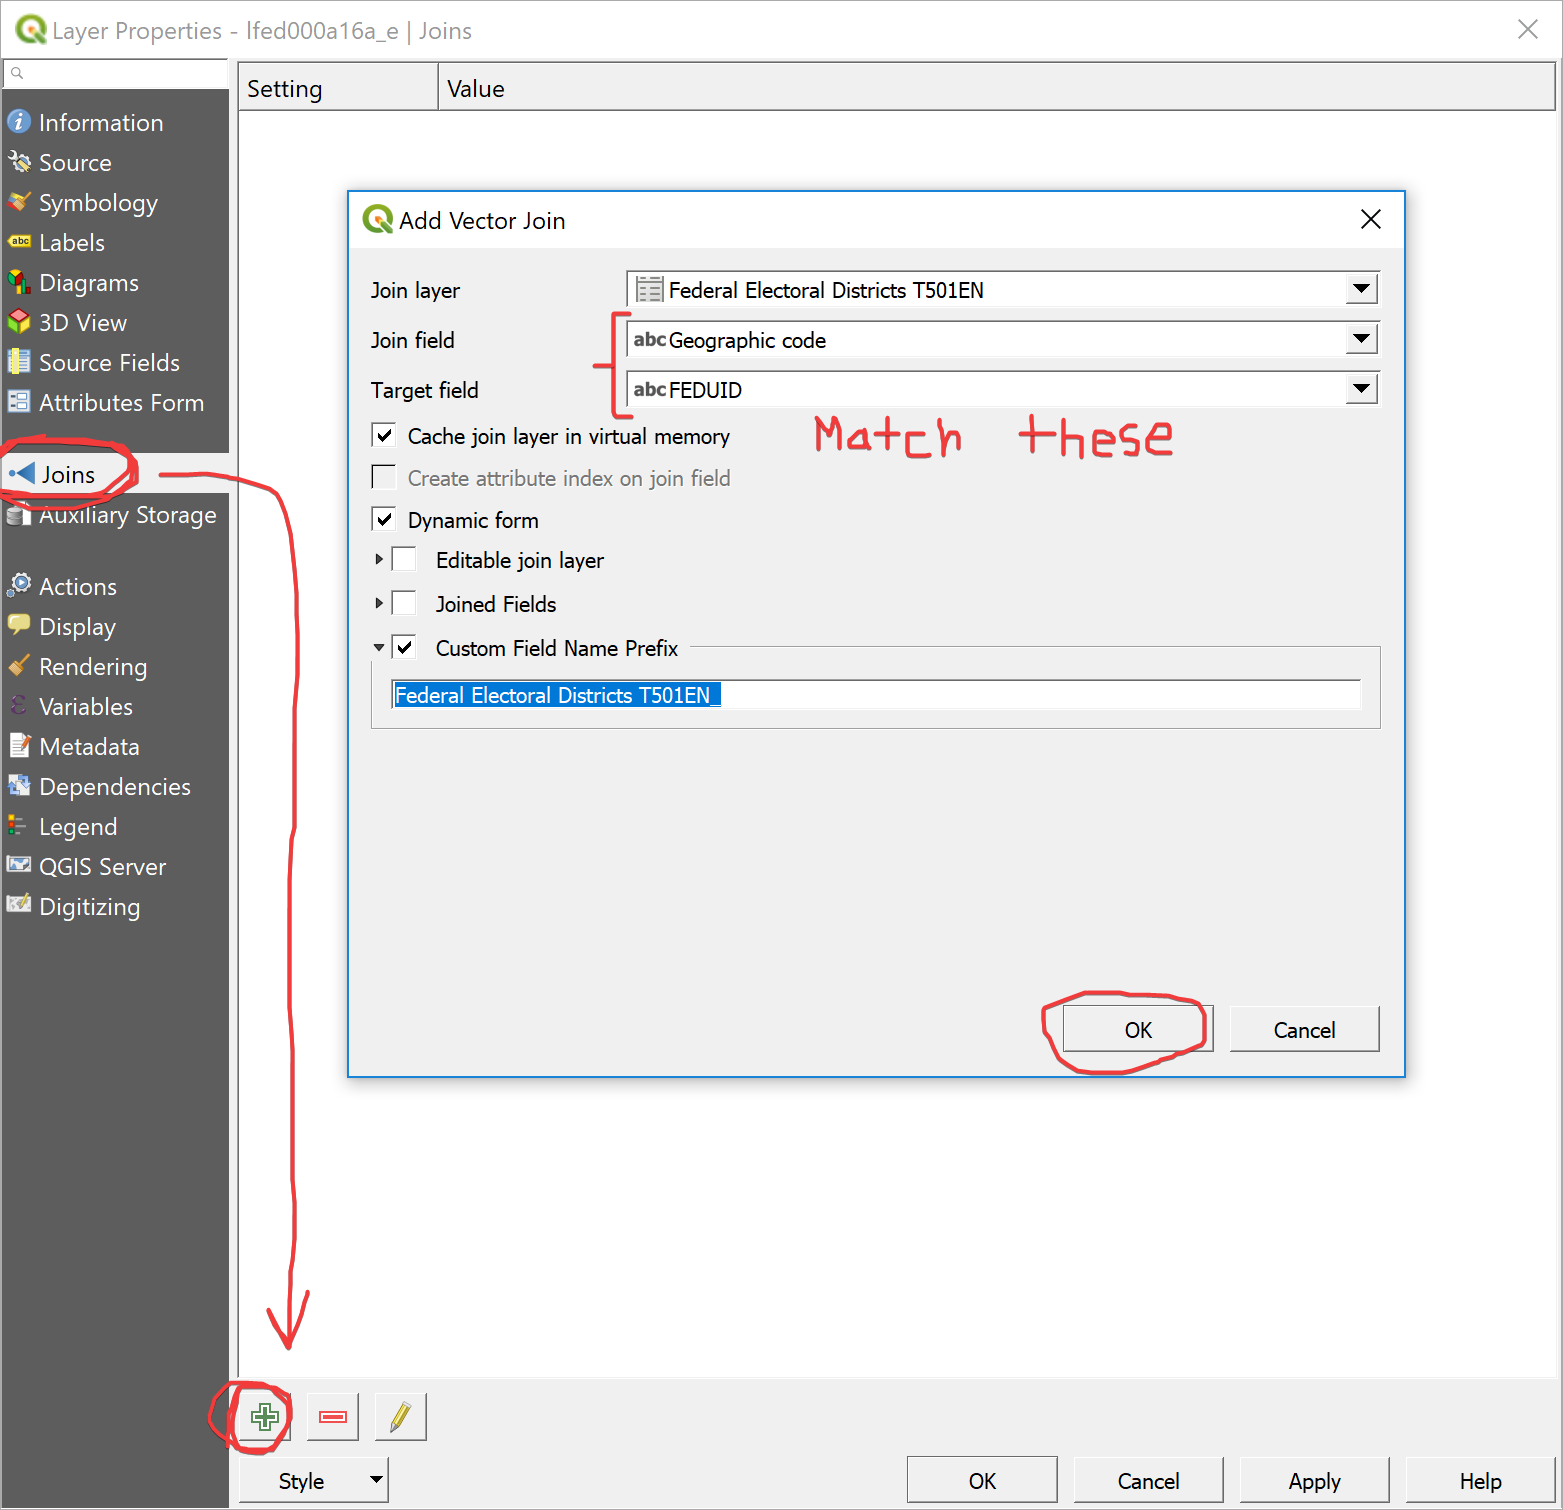Collapse Custom Field Name Prefix group
Image resolution: width=1563 pixels, height=1510 pixels.
tap(379, 647)
